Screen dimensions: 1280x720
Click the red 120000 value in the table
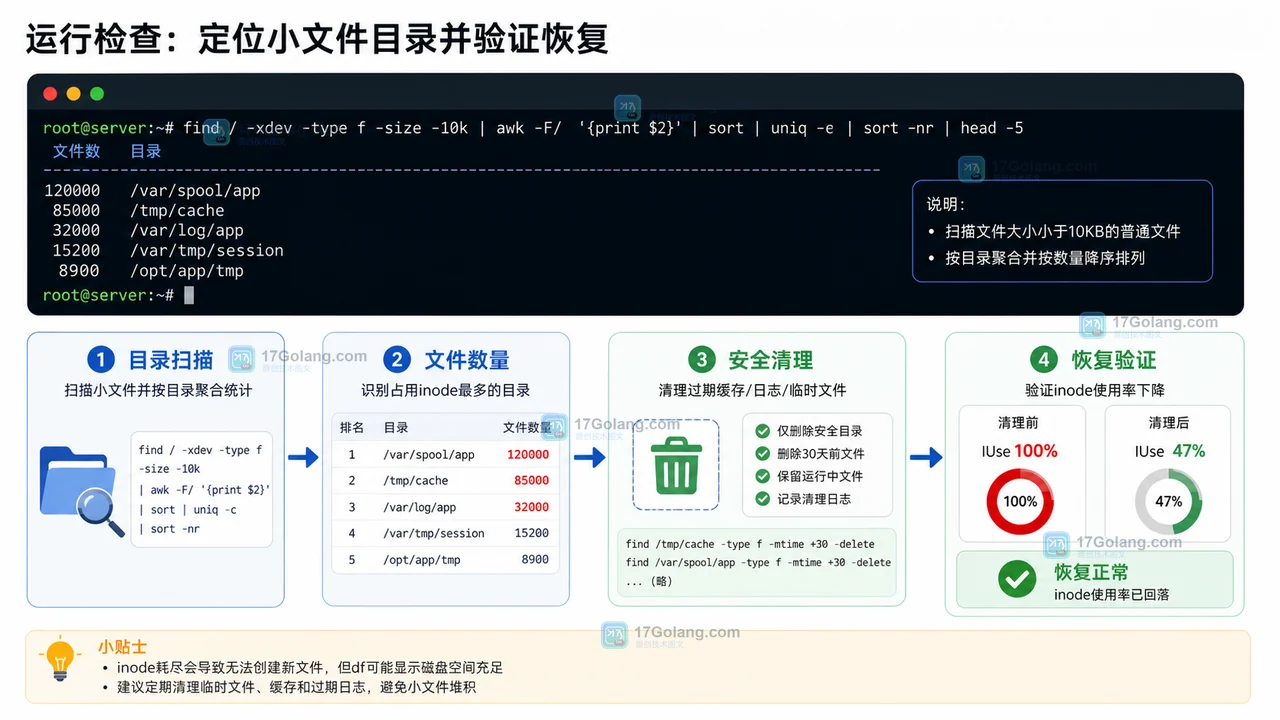(x=528, y=454)
